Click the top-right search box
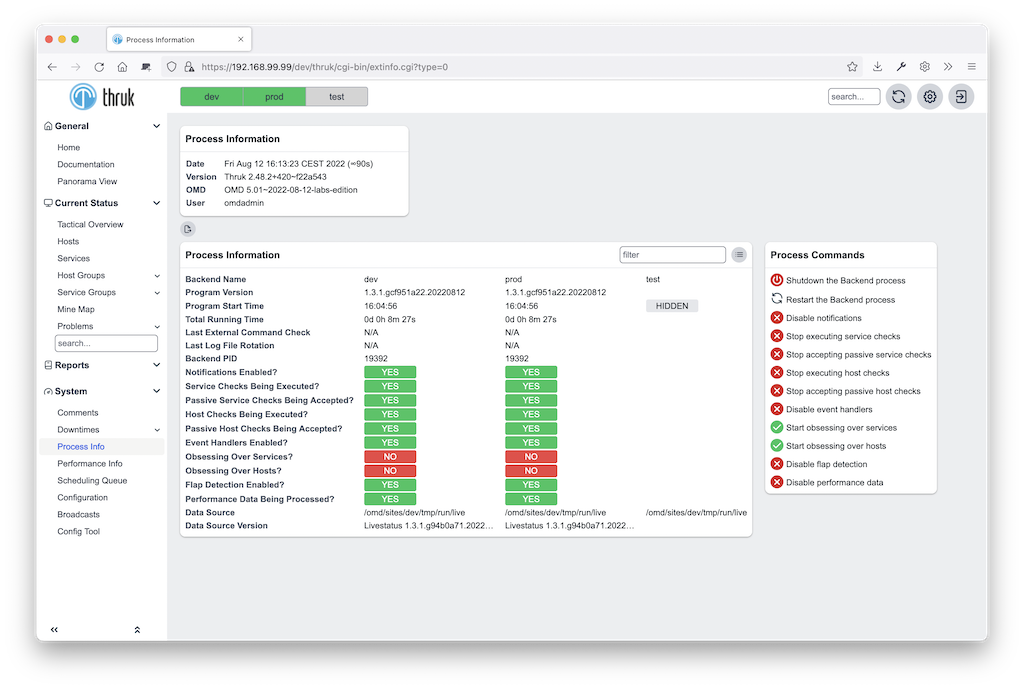Viewport: 1024px width, 689px height. pyautogui.click(x=854, y=97)
